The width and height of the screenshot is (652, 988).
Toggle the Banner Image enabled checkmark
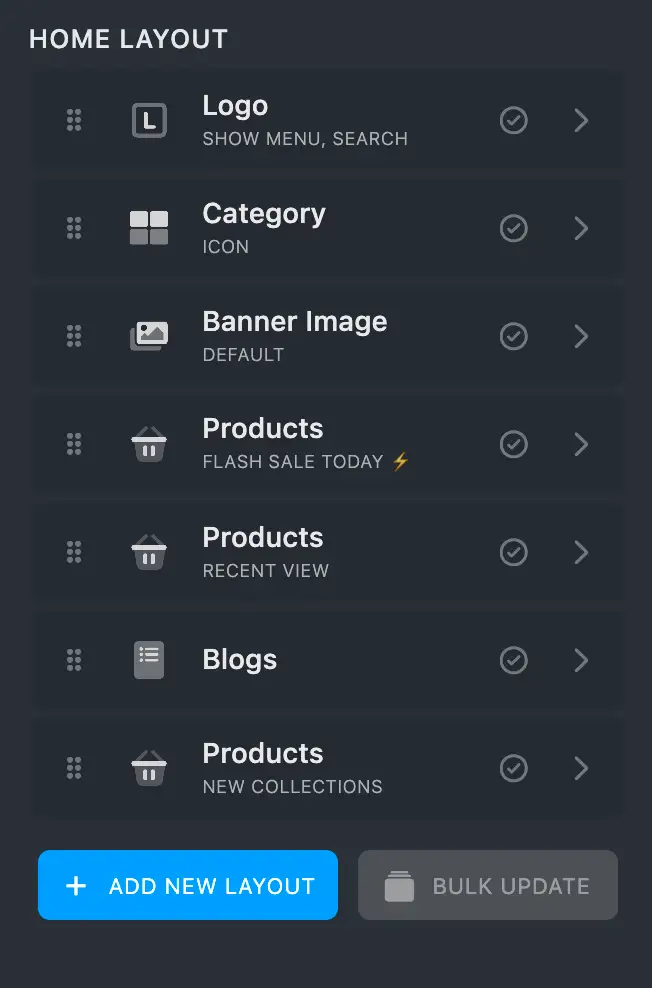tap(514, 336)
